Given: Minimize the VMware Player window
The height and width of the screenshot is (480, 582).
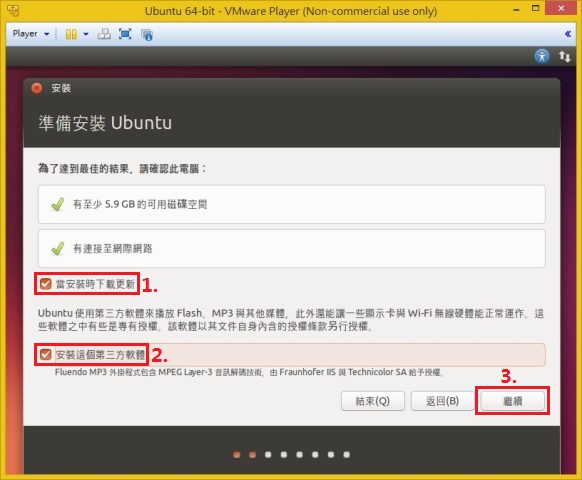Looking at the screenshot, I should point(516,9).
